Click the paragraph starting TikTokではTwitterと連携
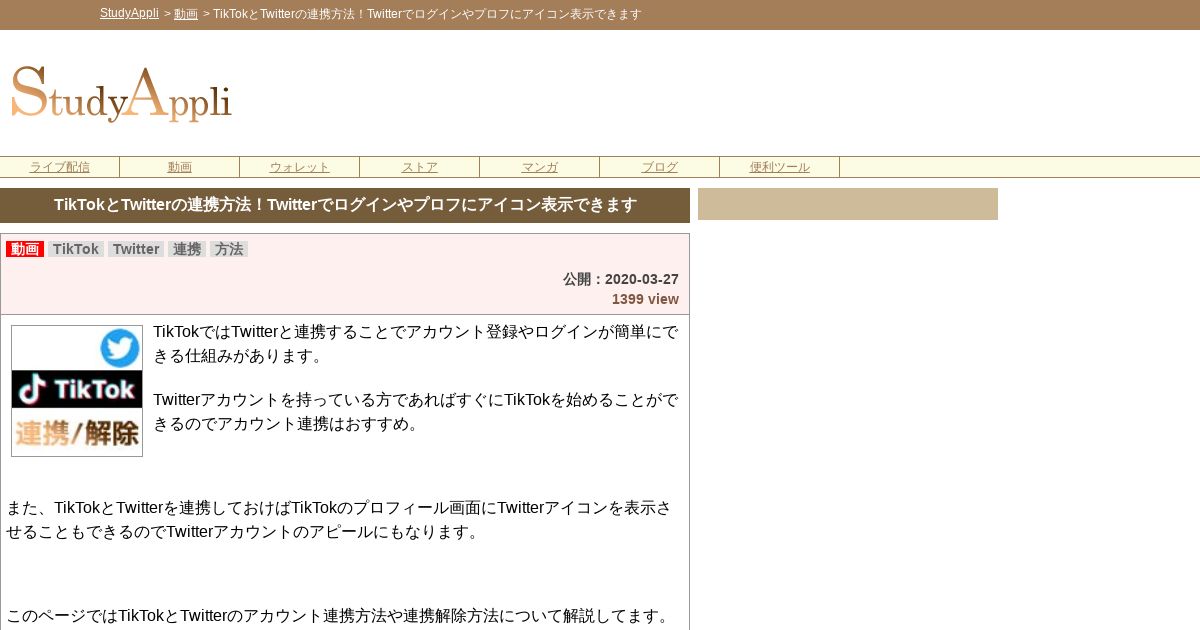 point(415,344)
